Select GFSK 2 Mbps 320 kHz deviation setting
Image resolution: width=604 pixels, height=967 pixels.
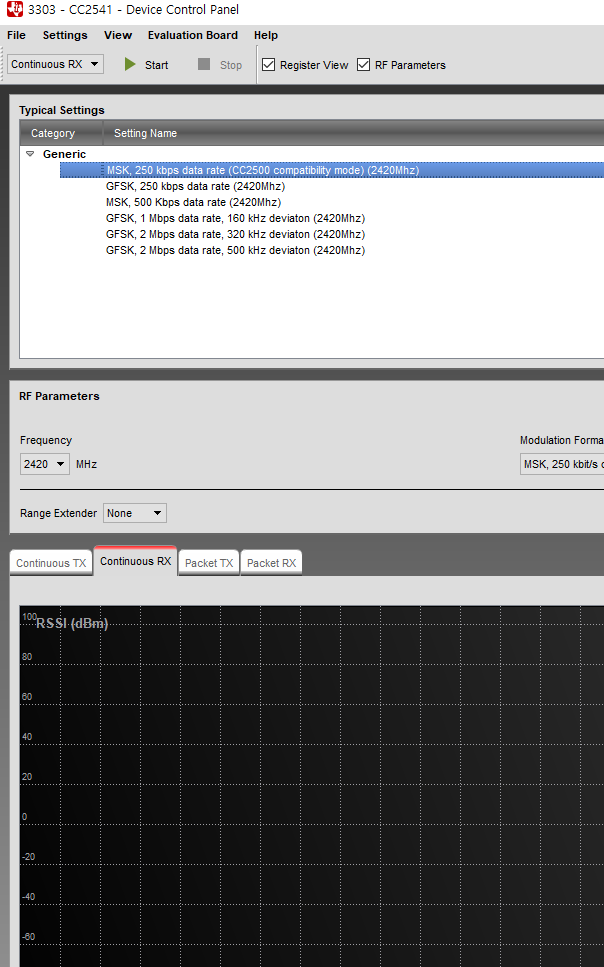coord(235,234)
